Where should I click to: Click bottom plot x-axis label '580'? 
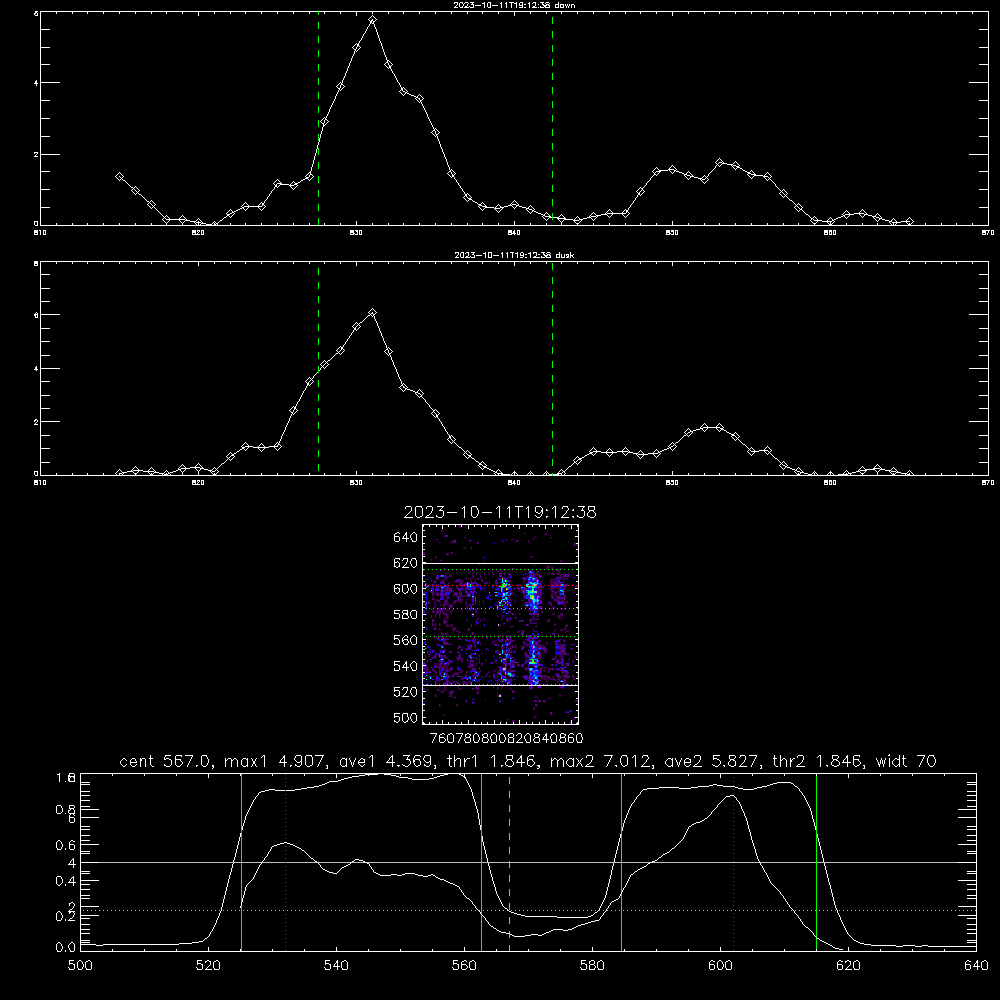click(x=592, y=966)
